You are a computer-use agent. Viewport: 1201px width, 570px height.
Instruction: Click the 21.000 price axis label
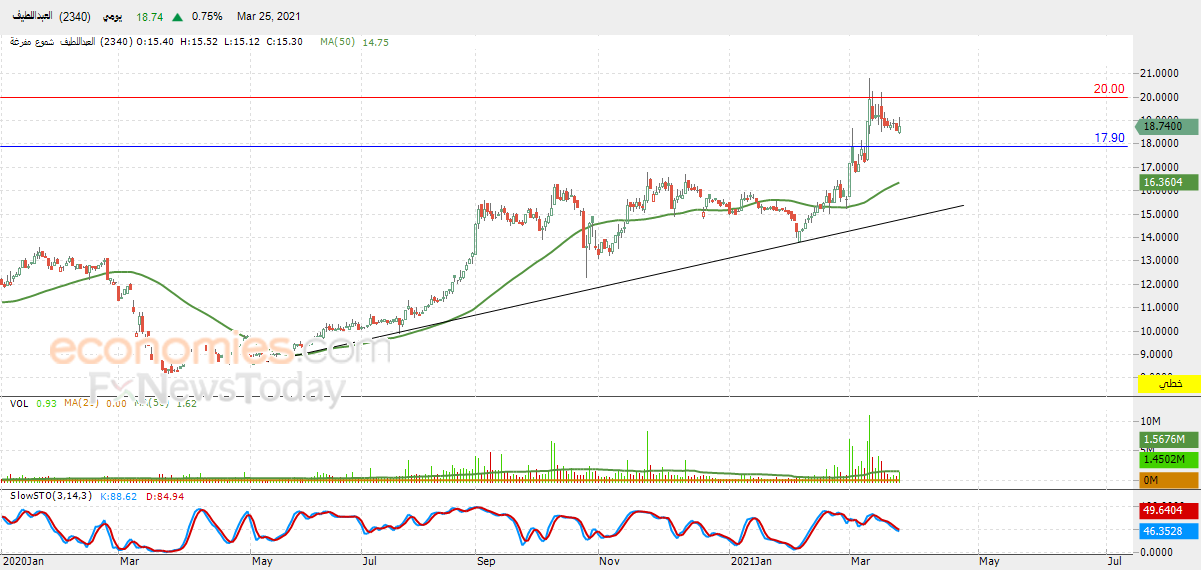1159,73
